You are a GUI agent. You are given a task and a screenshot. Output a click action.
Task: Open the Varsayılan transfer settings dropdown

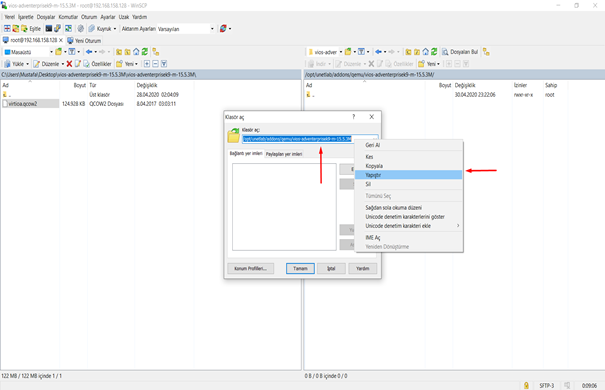212,29
